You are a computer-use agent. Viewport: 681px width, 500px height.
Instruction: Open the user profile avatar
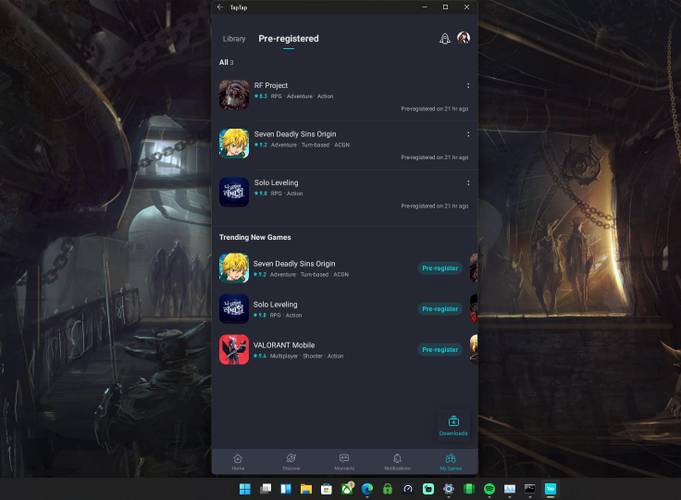pos(463,38)
